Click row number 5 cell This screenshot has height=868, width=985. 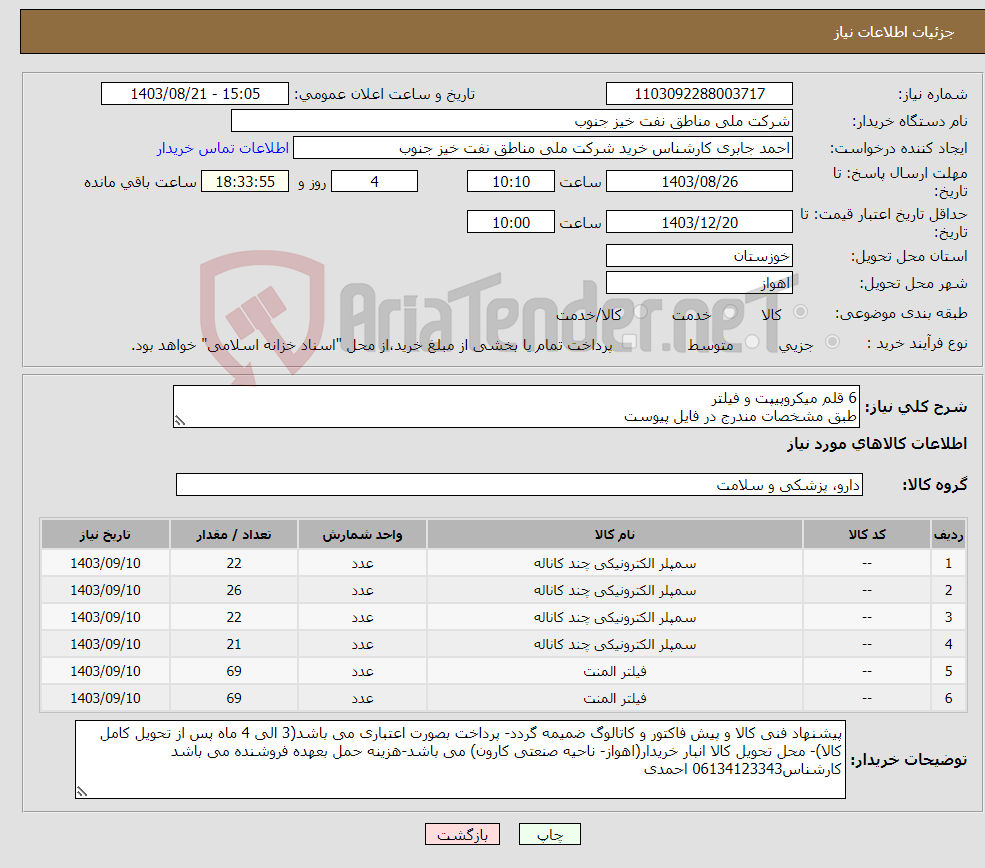click(x=948, y=671)
